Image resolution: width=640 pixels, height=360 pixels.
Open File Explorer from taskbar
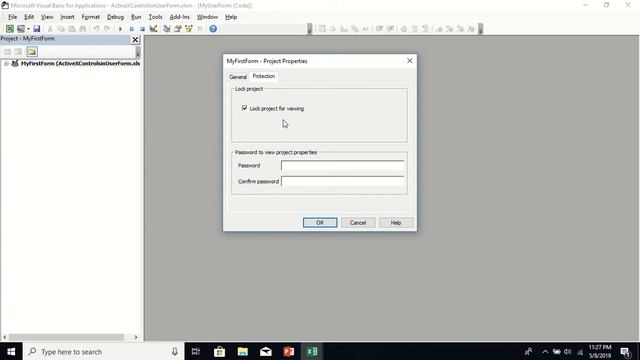coord(243,351)
